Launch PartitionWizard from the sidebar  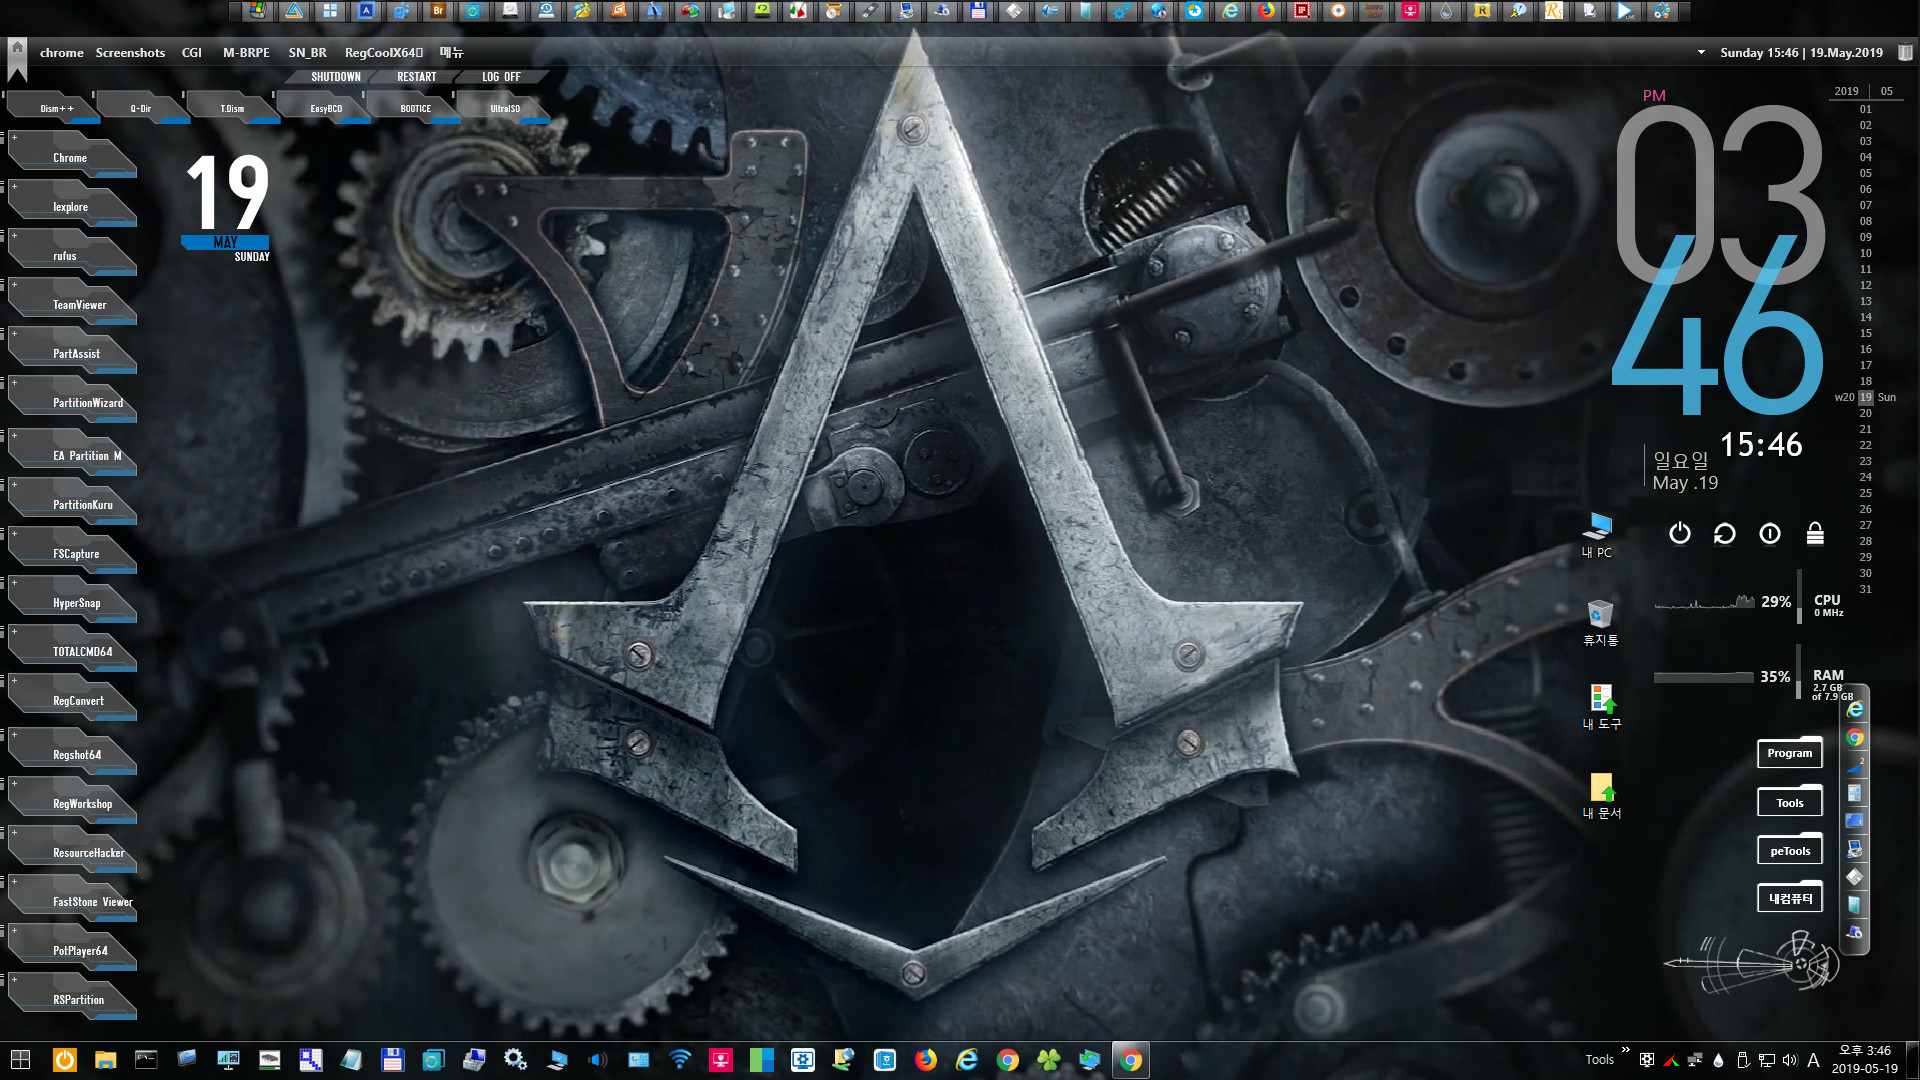pos(71,401)
